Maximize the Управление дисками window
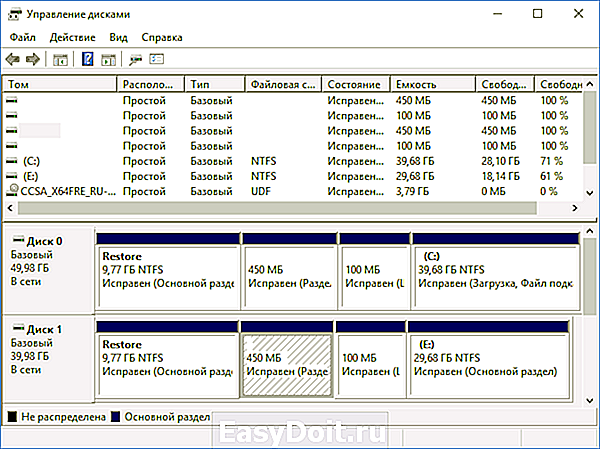Screen dimensions: 600x449 click(538, 14)
